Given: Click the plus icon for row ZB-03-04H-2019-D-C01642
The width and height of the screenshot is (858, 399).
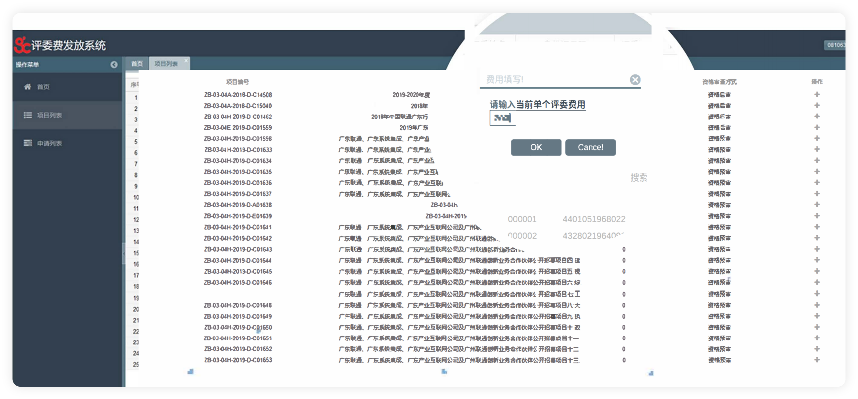Looking at the screenshot, I should (x=817, y=238).
